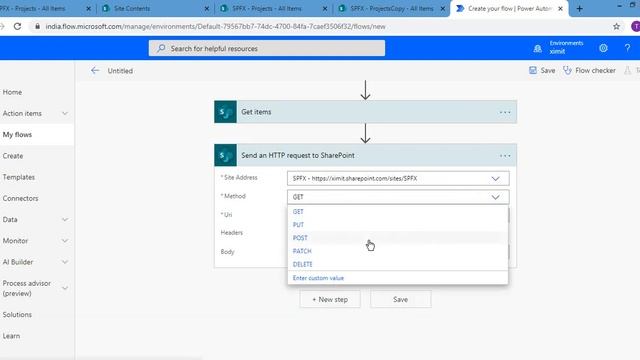The width and height of the screenshot is (640, 360).
Task: Open the settings gear in the header
Action: click(603, 48)
